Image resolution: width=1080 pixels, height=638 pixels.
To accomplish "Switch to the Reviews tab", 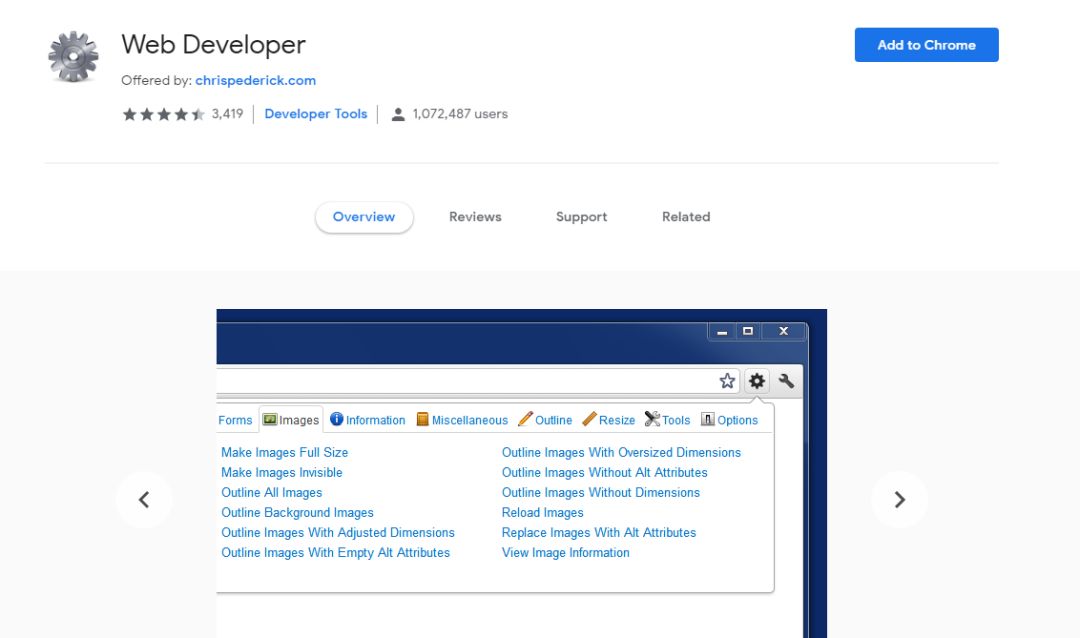I will pyautogui.click(x=475, y=217).
